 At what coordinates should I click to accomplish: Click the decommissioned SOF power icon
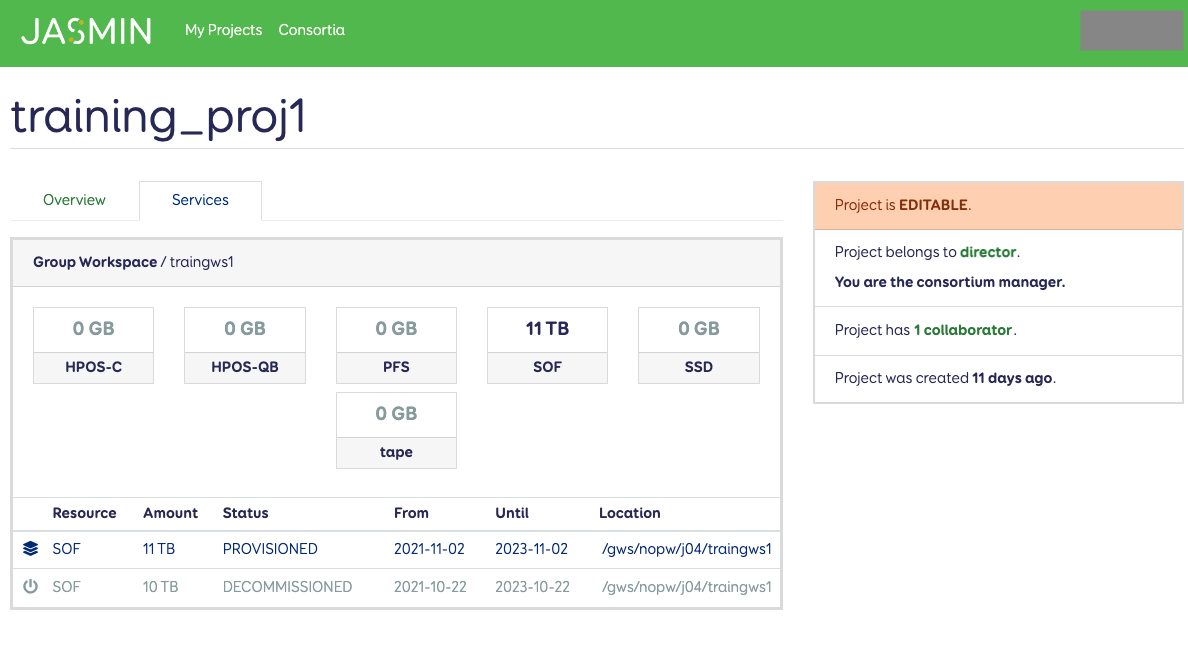(x=30, y=587)
